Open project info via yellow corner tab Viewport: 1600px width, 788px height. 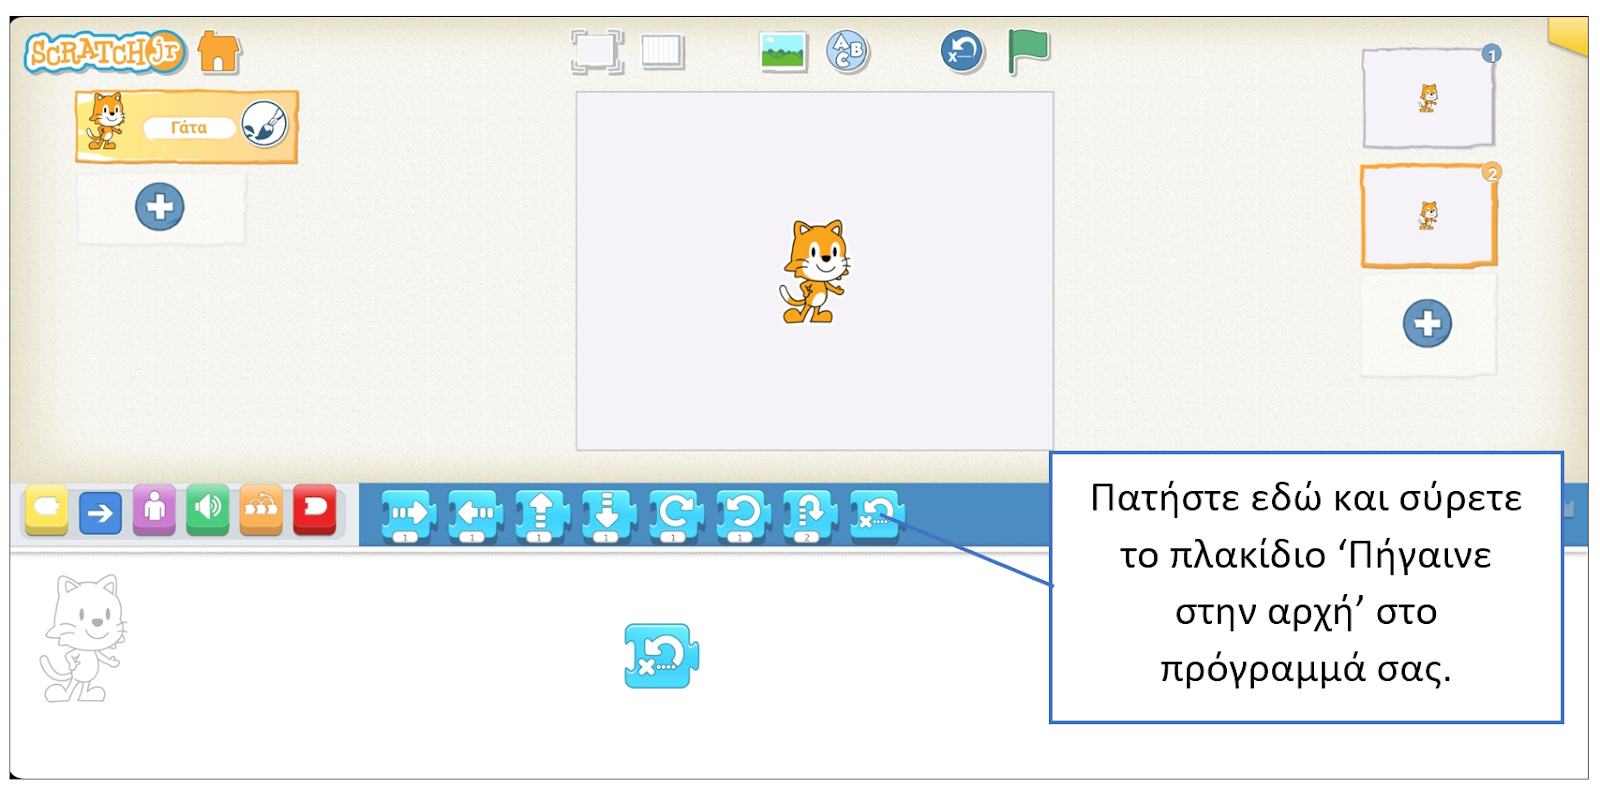point(1569,35)
